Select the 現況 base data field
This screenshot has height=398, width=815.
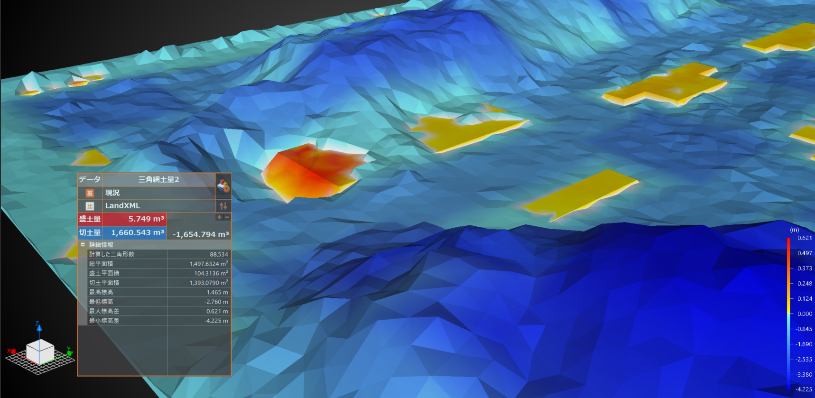coord(159,192)
